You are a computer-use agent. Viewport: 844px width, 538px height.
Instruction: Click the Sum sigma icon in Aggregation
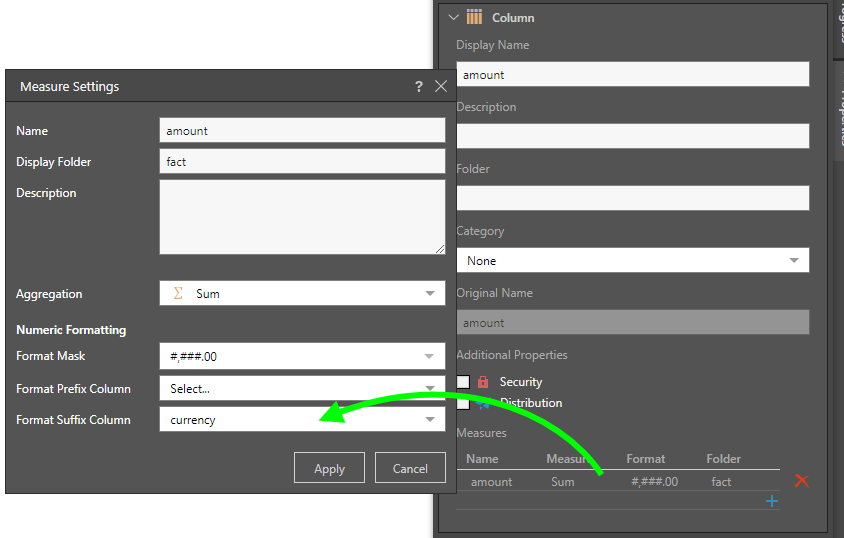178,294
